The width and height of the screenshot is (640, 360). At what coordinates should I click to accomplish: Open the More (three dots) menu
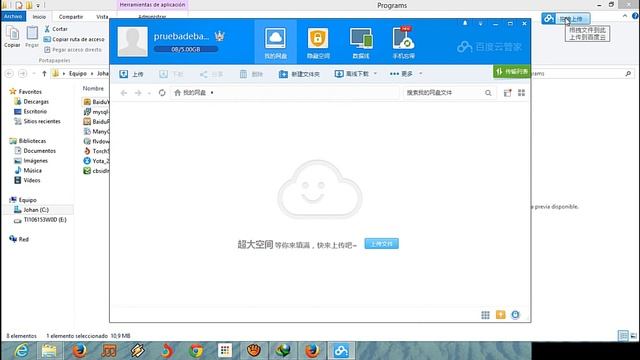[x=401, y=74]
